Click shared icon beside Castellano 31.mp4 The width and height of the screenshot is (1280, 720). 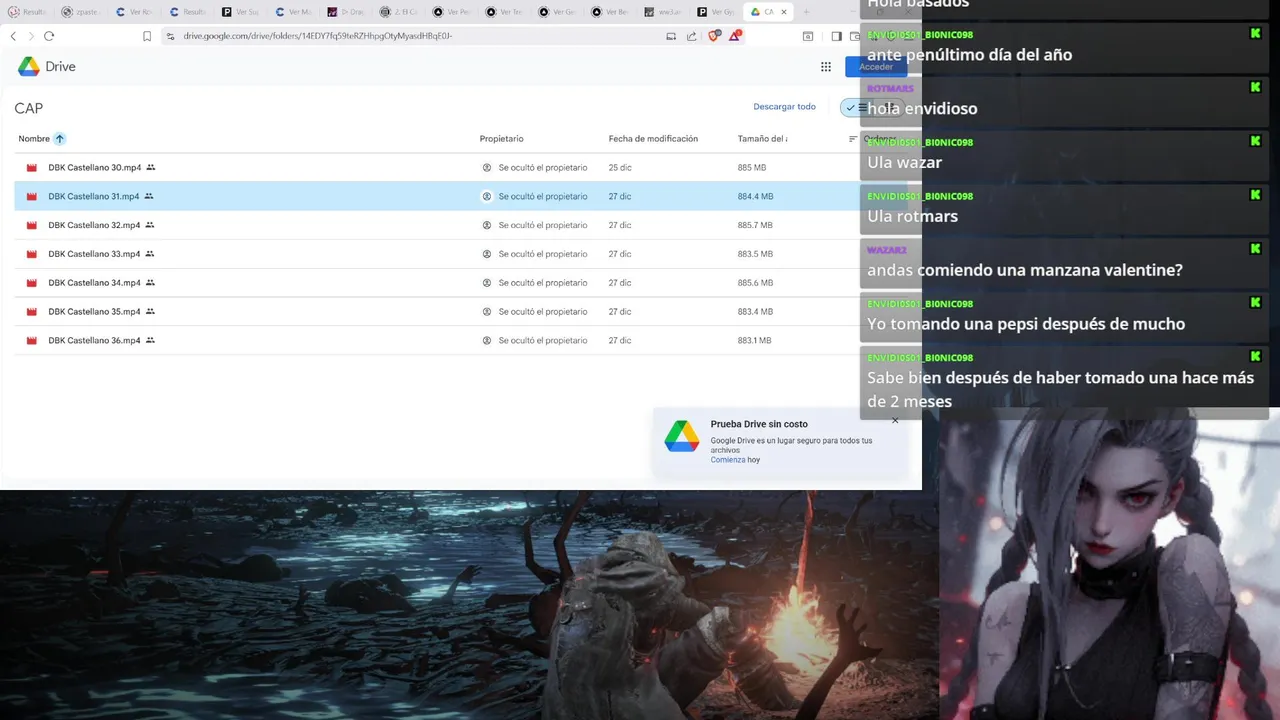[149, 197]
